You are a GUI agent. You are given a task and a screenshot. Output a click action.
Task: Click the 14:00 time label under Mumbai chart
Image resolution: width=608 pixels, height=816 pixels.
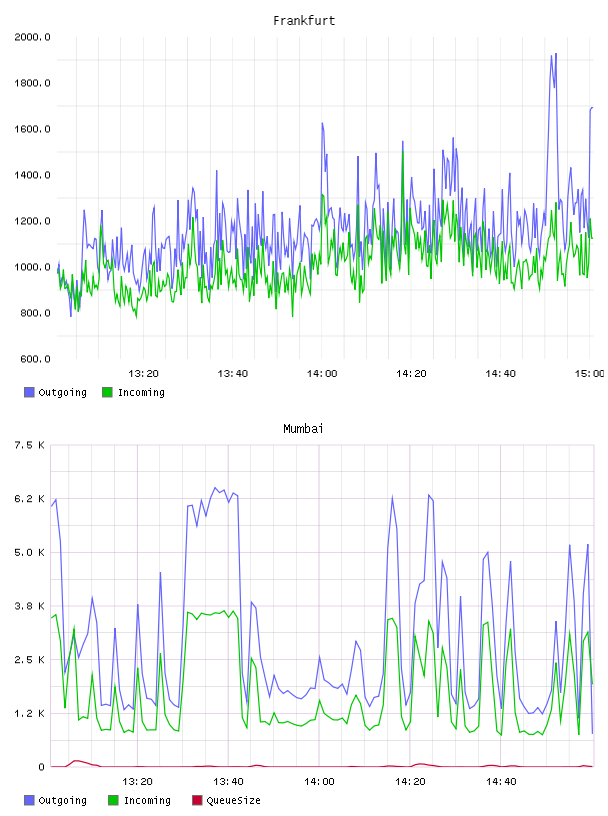[x=319, y=782]
